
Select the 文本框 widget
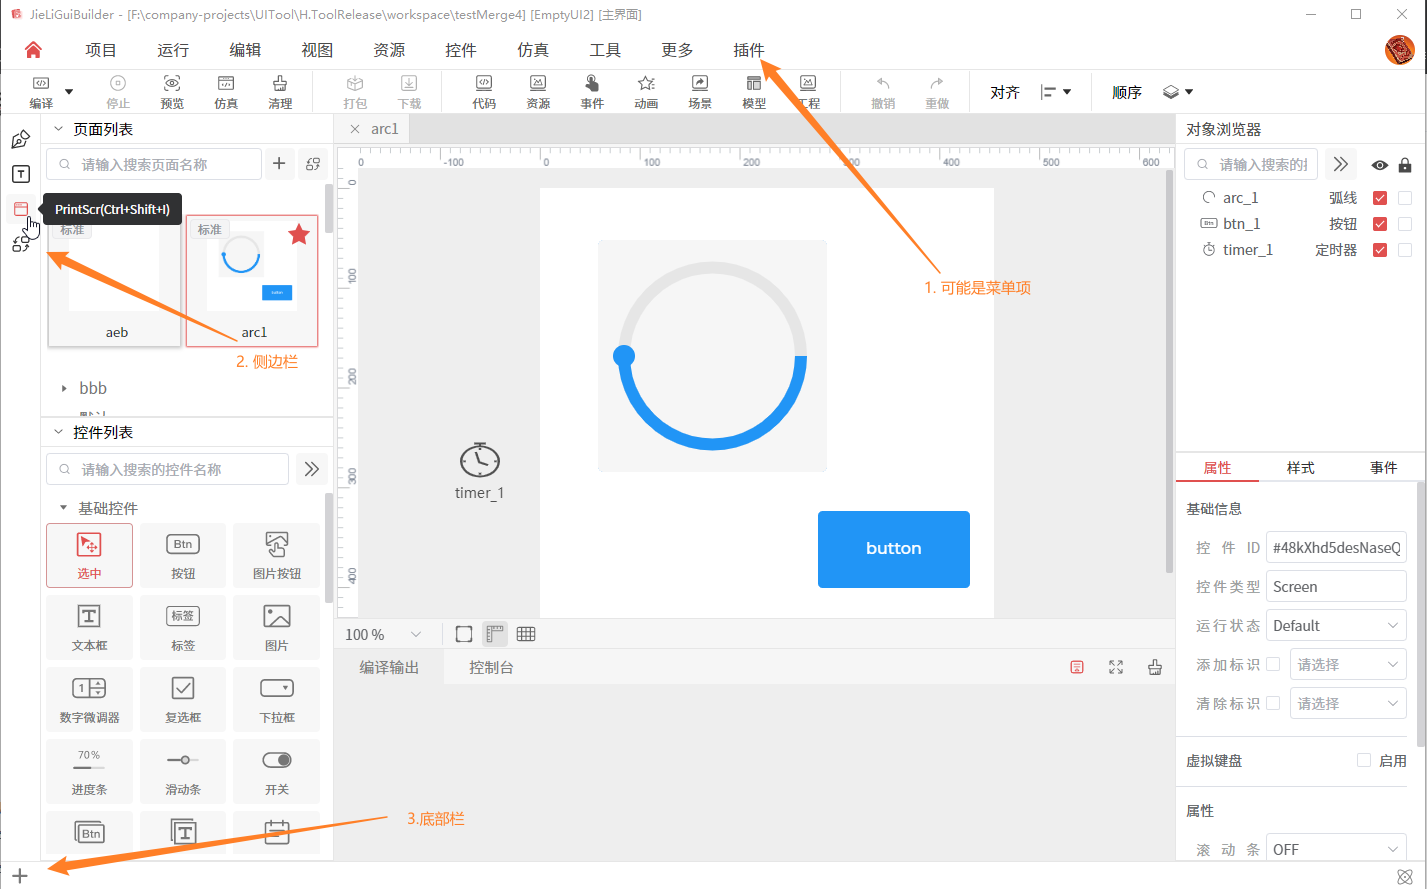(89, 627)
